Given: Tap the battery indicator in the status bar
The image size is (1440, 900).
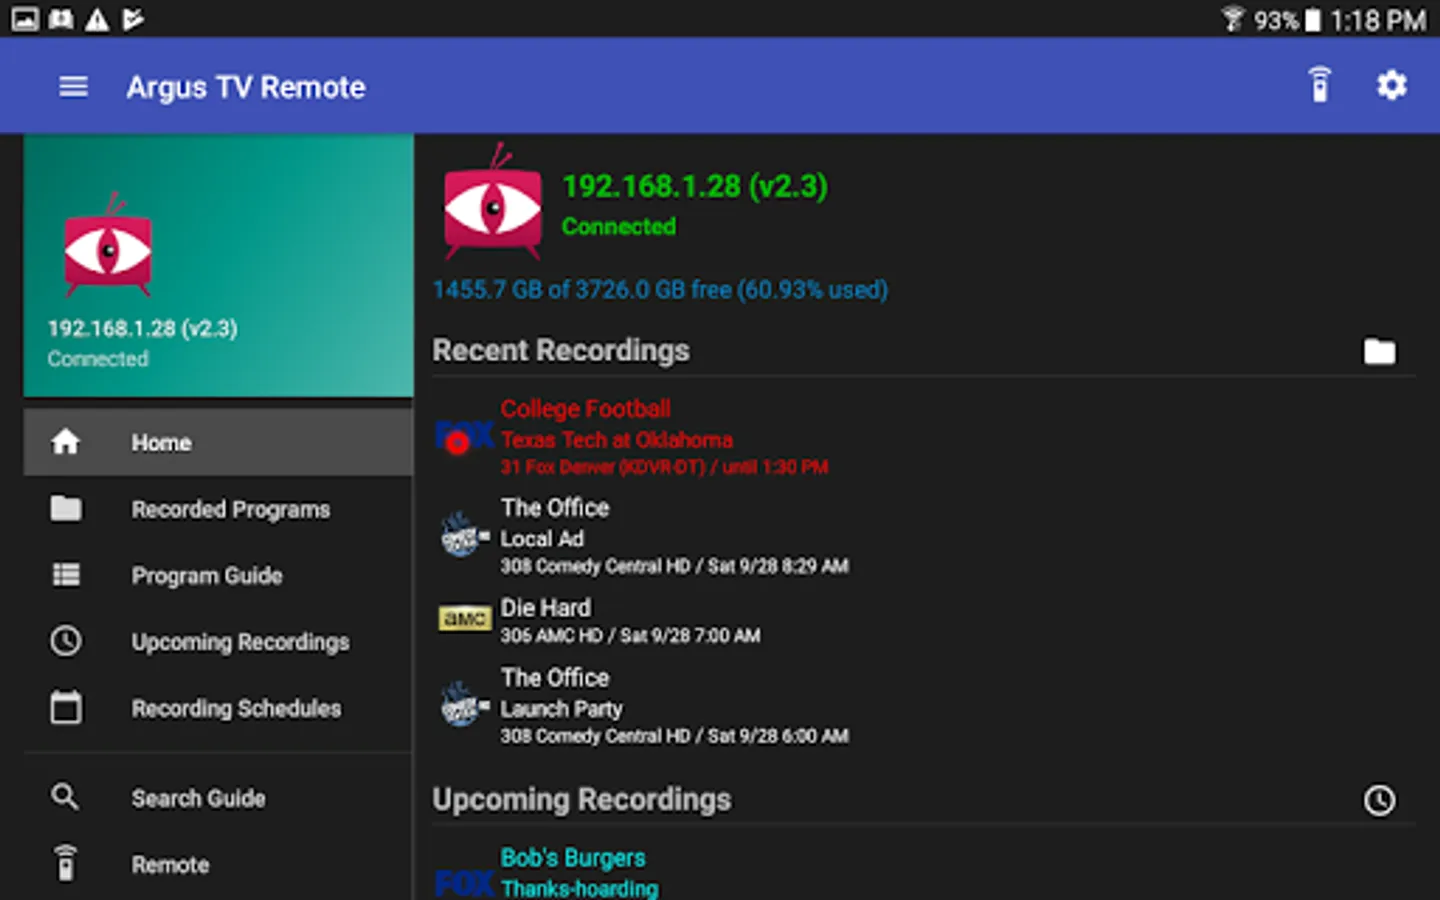Looking at the screenshot, I should point(1312,20).
